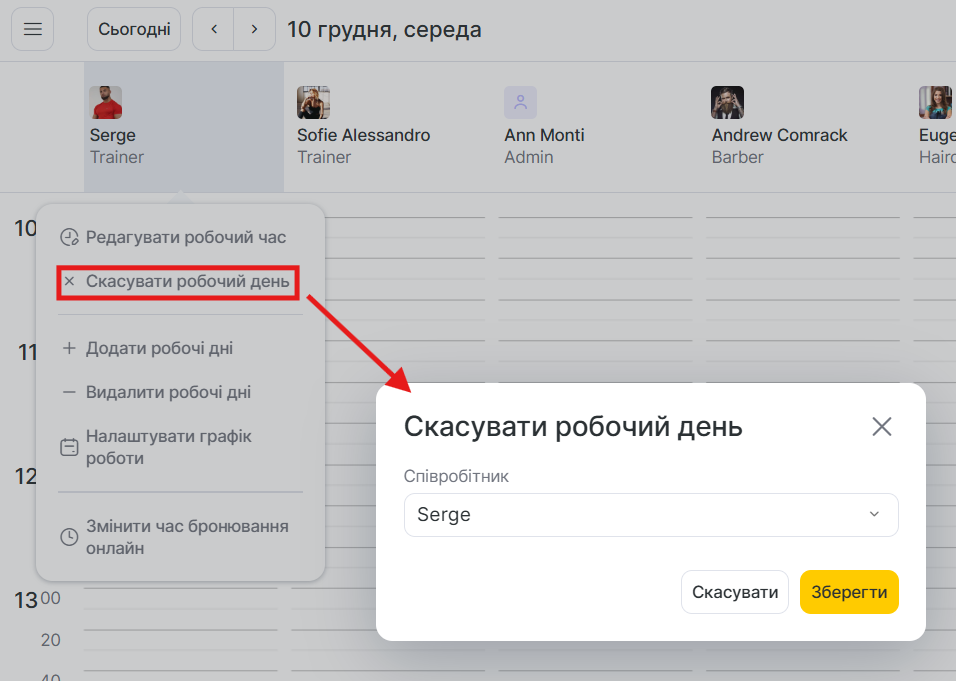Click calendar icon beside Налаштувати графік роботи
956x681 pixels.
(x=69, y=447)
